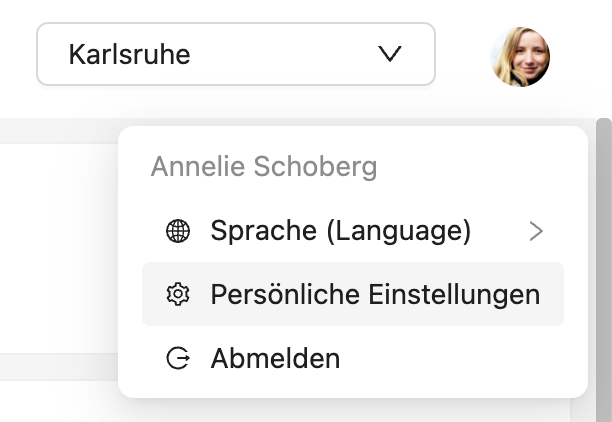Click the globe icon beside Sprache
Viewport: 612px width, 422px height.
177,232
